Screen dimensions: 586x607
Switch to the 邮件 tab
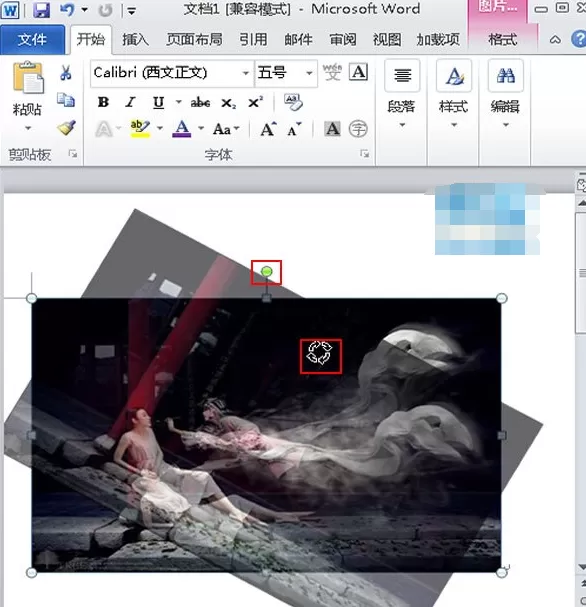pos(298,39)
